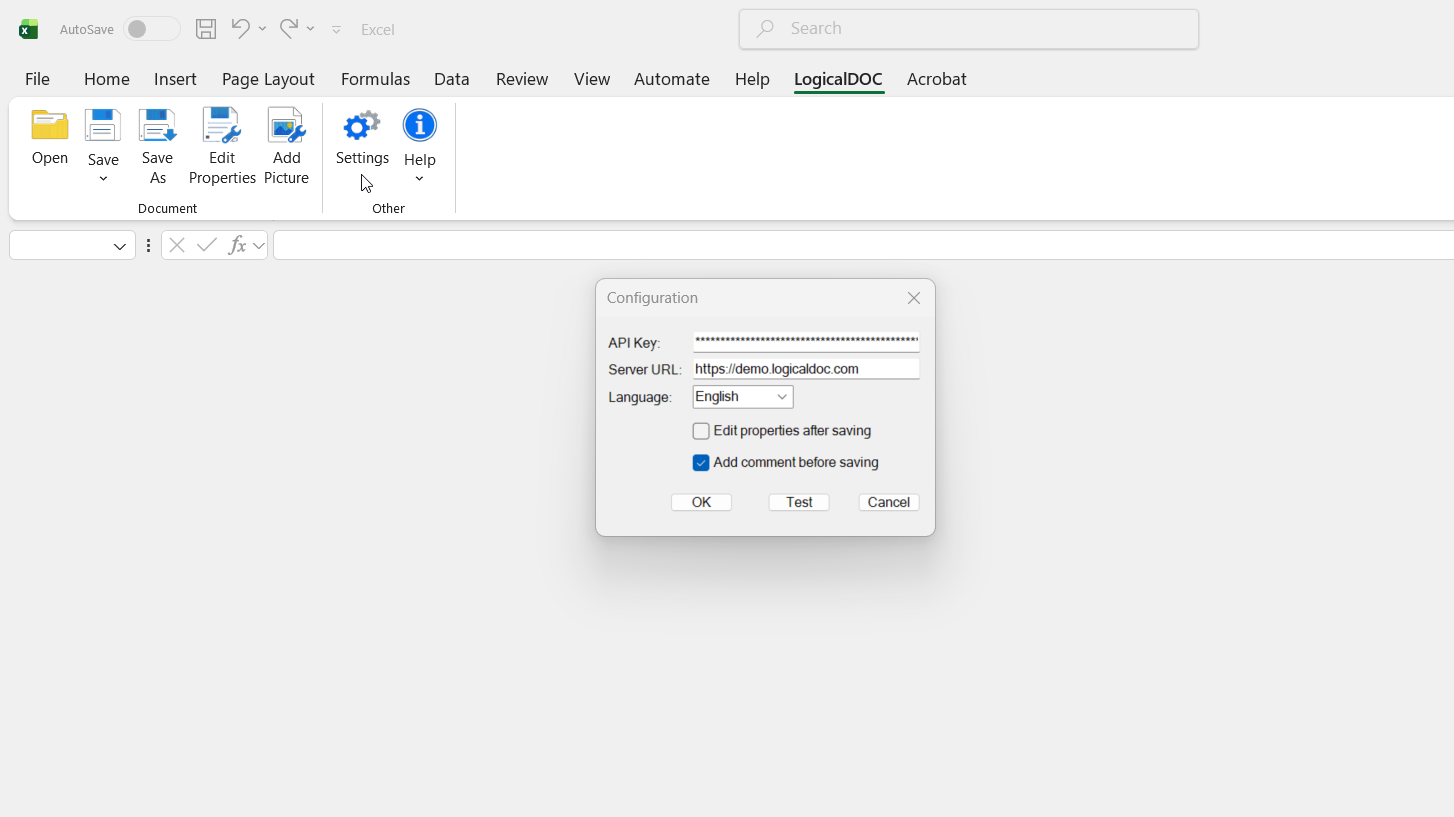Open the Name Box dropdown
The height and width of the screenshot is (817, 1454).
tap(120, 246)
